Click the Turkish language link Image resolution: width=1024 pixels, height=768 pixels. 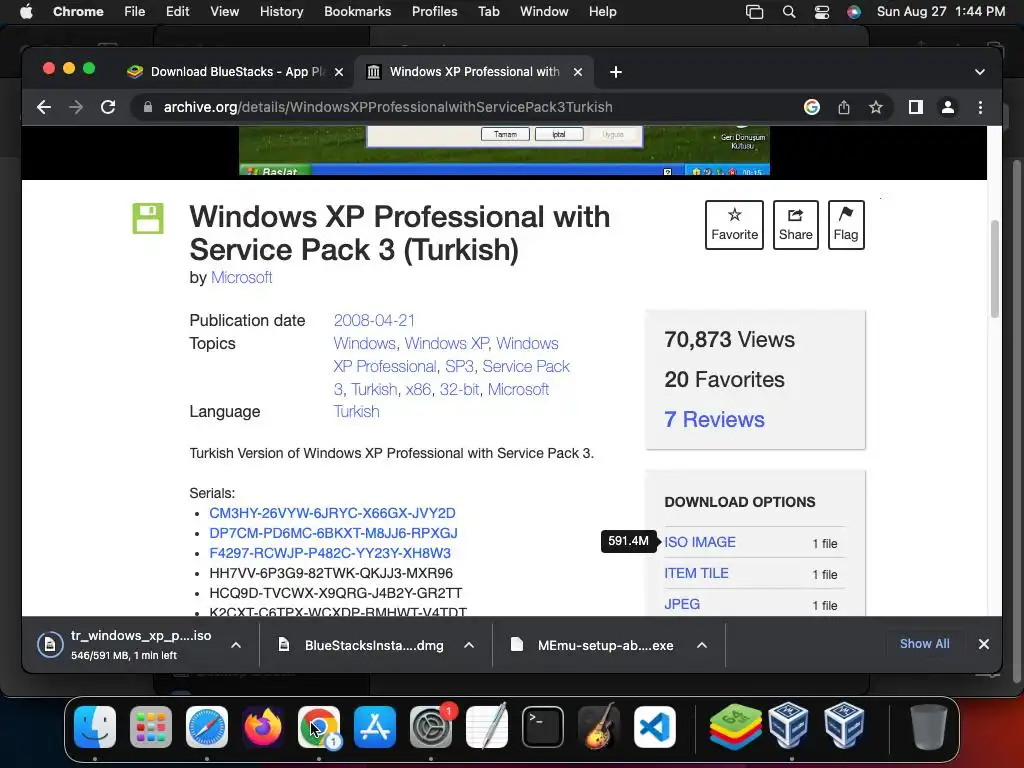(x=356, y=411)
